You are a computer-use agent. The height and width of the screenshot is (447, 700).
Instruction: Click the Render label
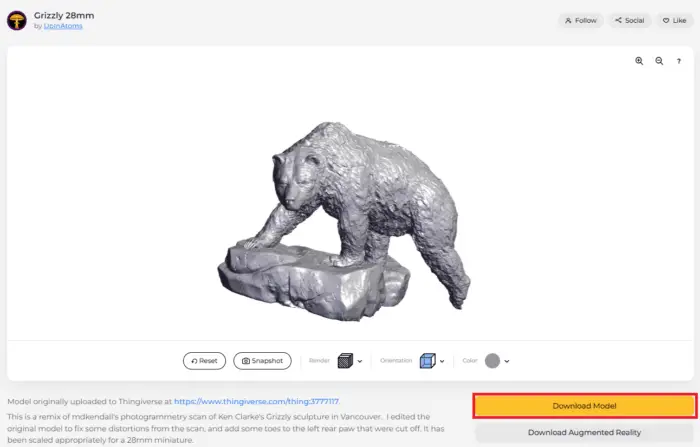319,360
